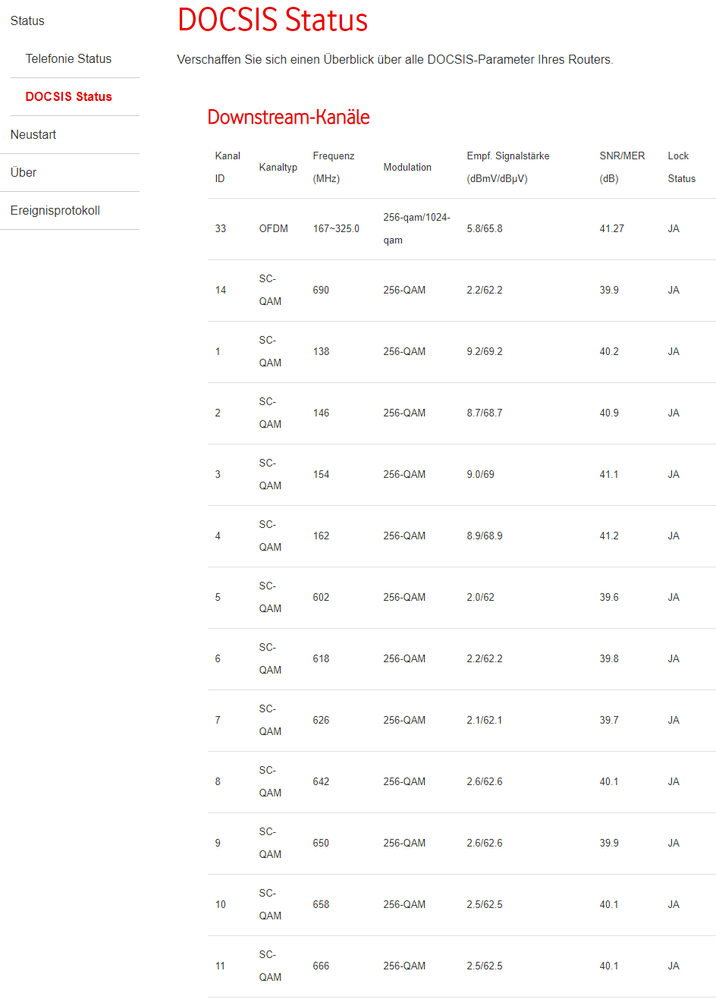Click the 9.2/69.2 signal strength value
This screenshot has width=716, height=999.
point(484,352)
